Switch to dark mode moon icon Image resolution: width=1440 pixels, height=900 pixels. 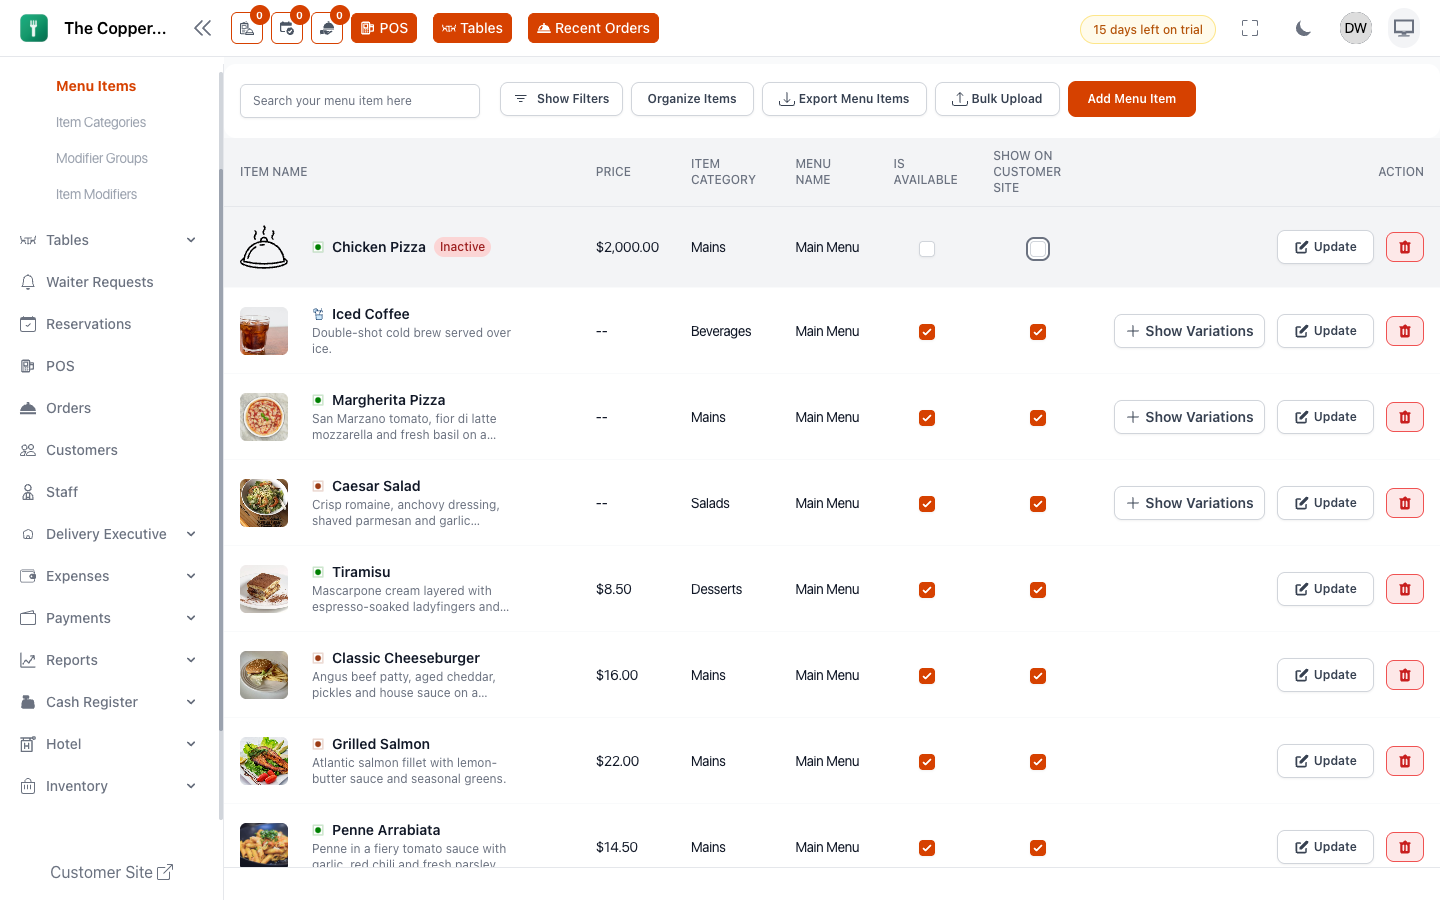pyautogui.click(x=1303, y=28)
